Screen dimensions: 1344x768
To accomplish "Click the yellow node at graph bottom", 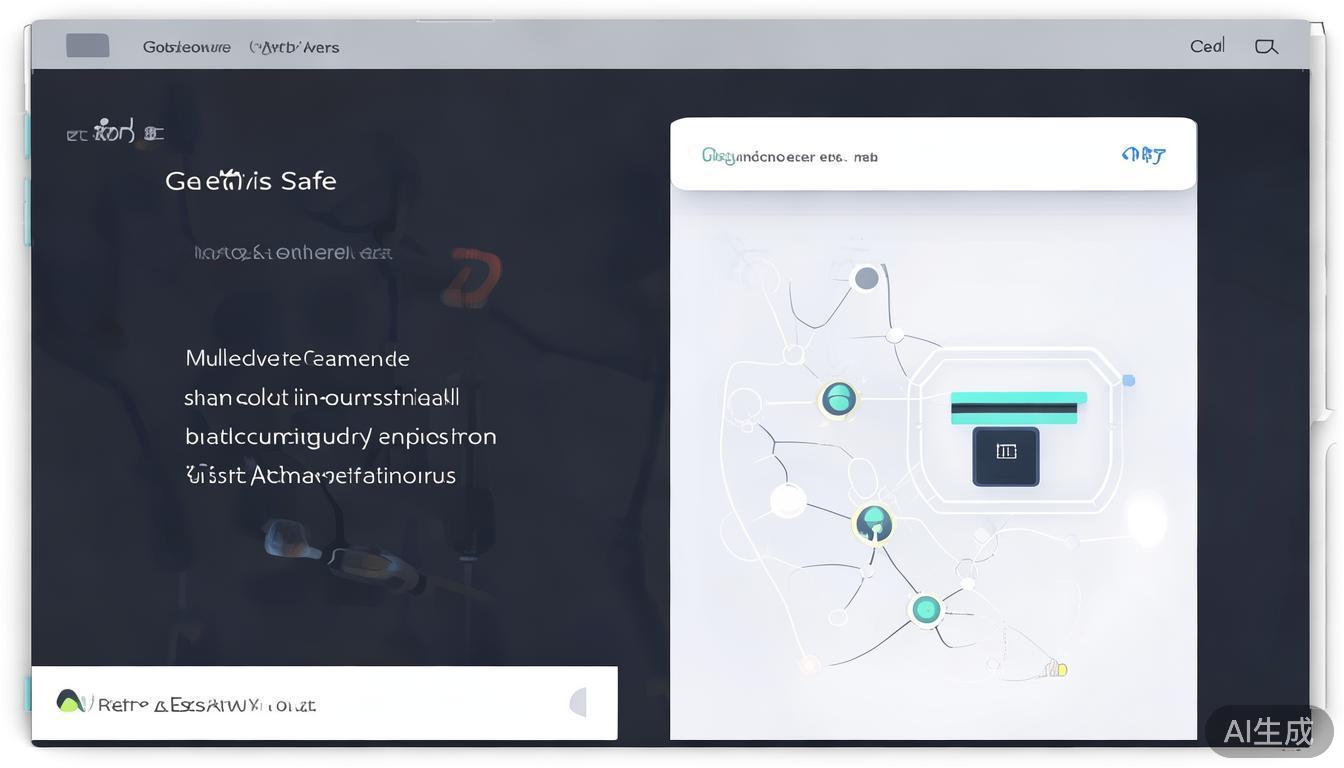I will pyautogui.click(x=1059, y=669).
